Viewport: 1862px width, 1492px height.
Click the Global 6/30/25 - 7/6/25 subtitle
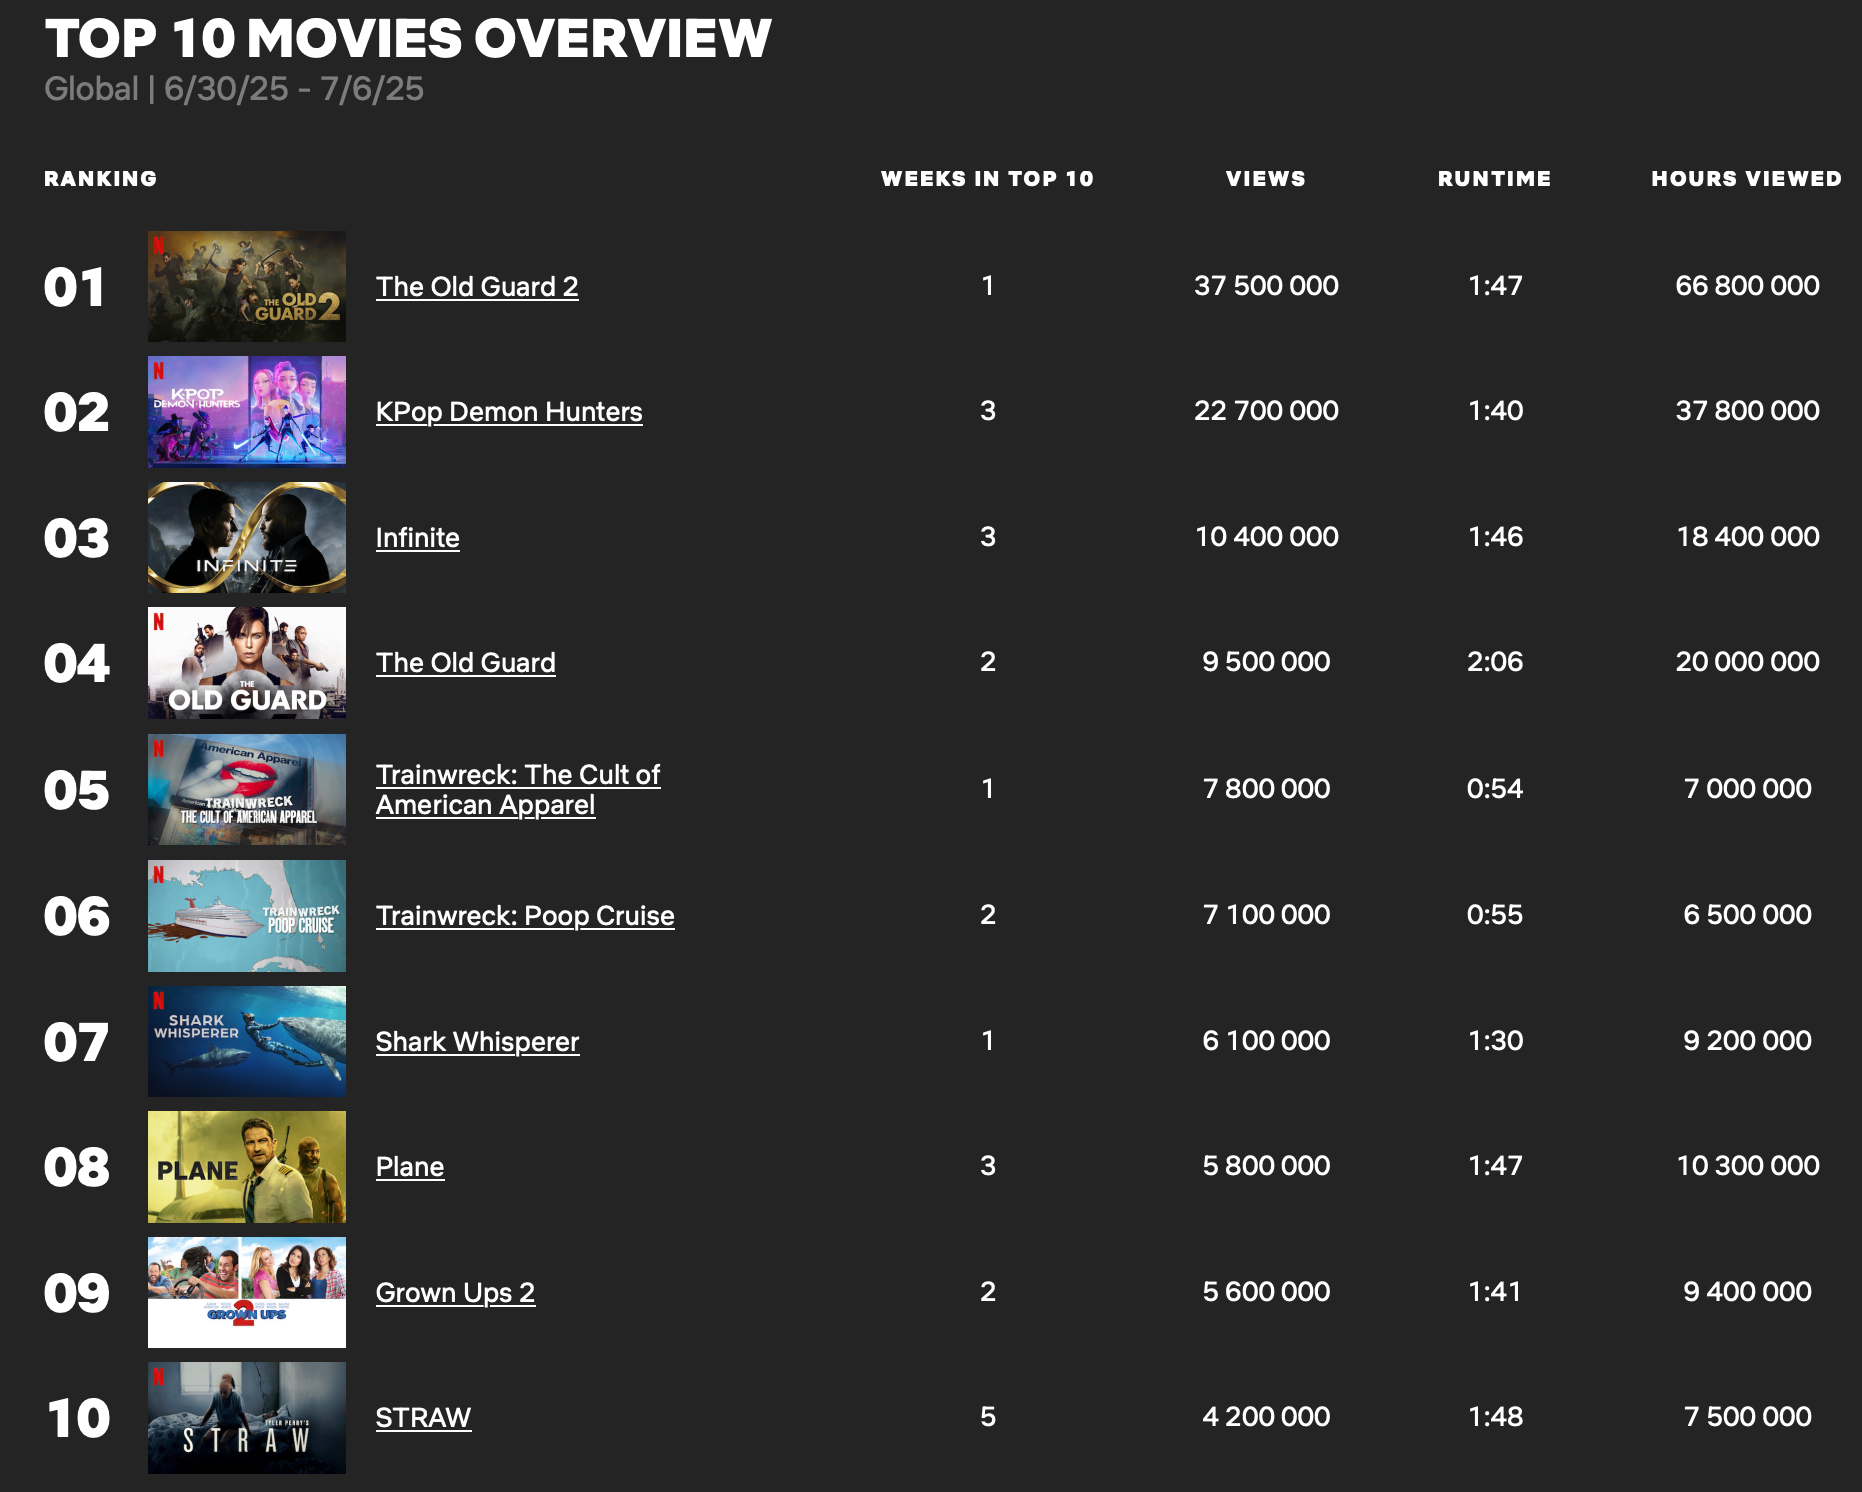click(234, 90)
